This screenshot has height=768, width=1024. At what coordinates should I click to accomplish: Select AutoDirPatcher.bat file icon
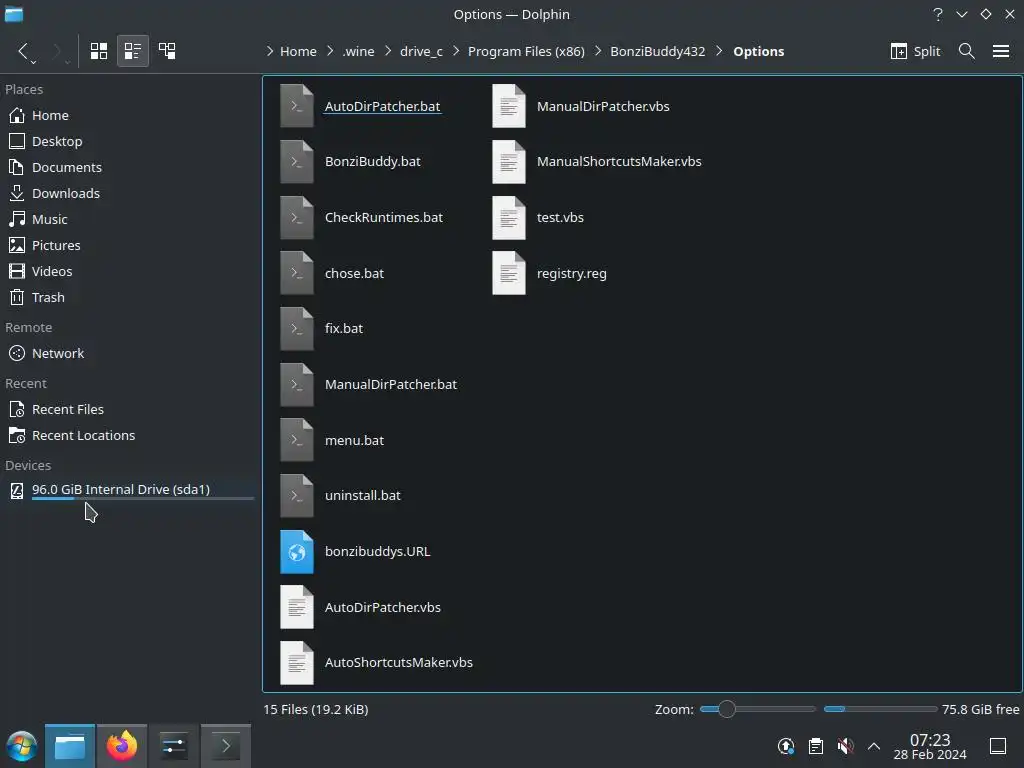pos(296,106)
